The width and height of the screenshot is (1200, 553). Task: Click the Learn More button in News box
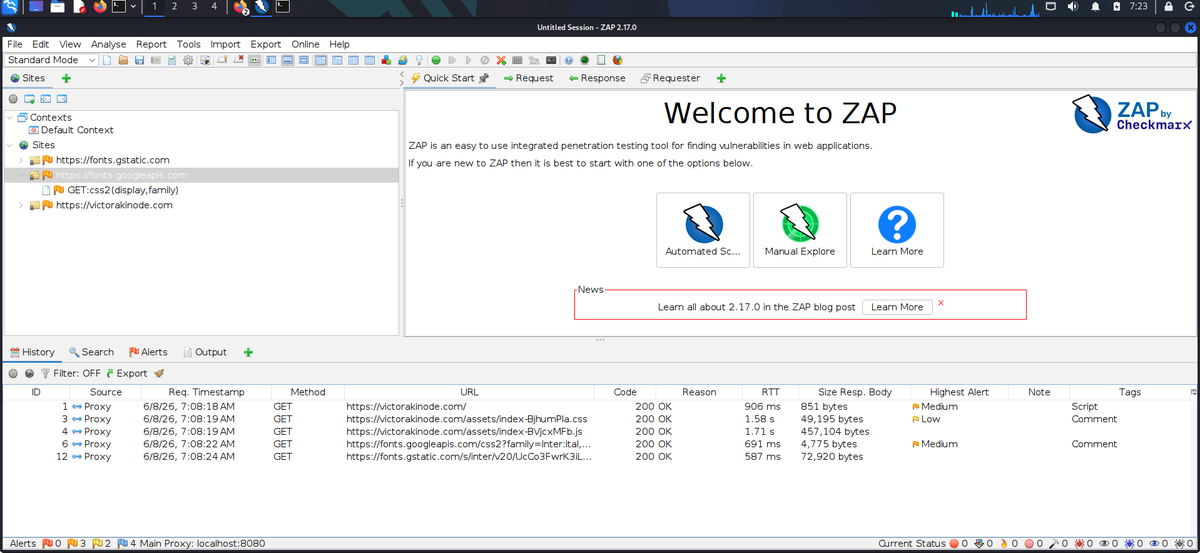coord(897,307)
